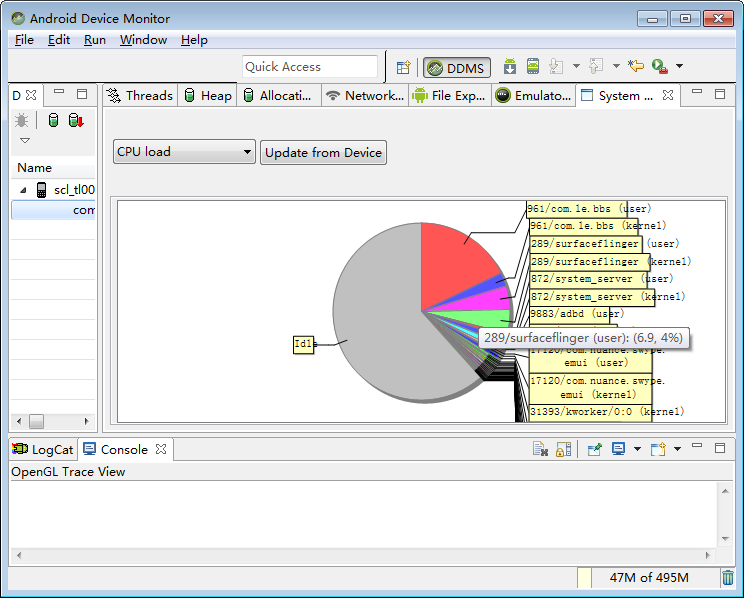The width and height of the screenshot is (744, 598).
Task: Click the Idle chart label
Action: point(304,345)
